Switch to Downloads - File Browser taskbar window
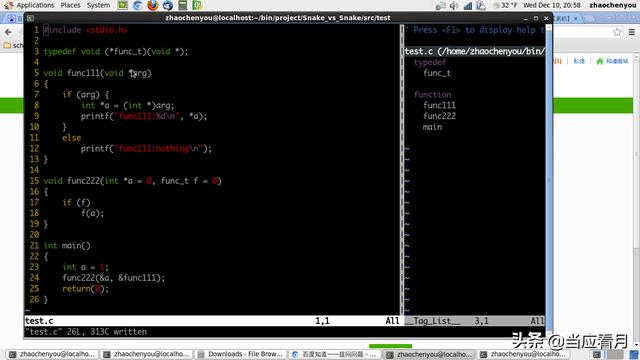Viewport: 640px width, 360px height. click(241, 354)
